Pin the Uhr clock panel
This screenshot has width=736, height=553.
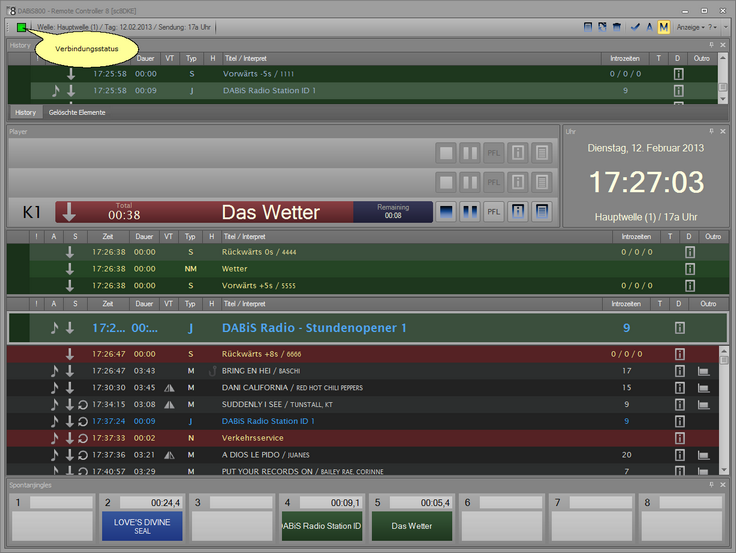[x=712, y=131]
